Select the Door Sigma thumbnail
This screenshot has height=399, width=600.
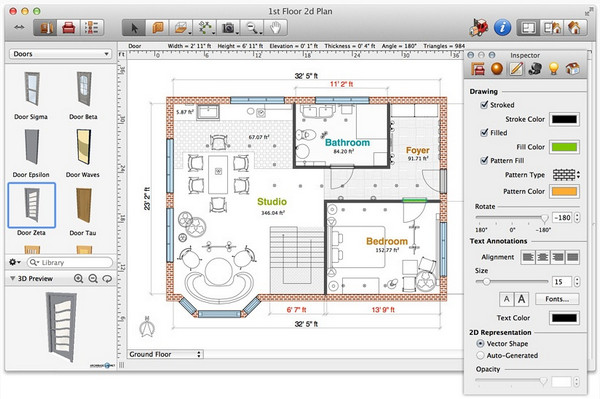click(31, 89)
